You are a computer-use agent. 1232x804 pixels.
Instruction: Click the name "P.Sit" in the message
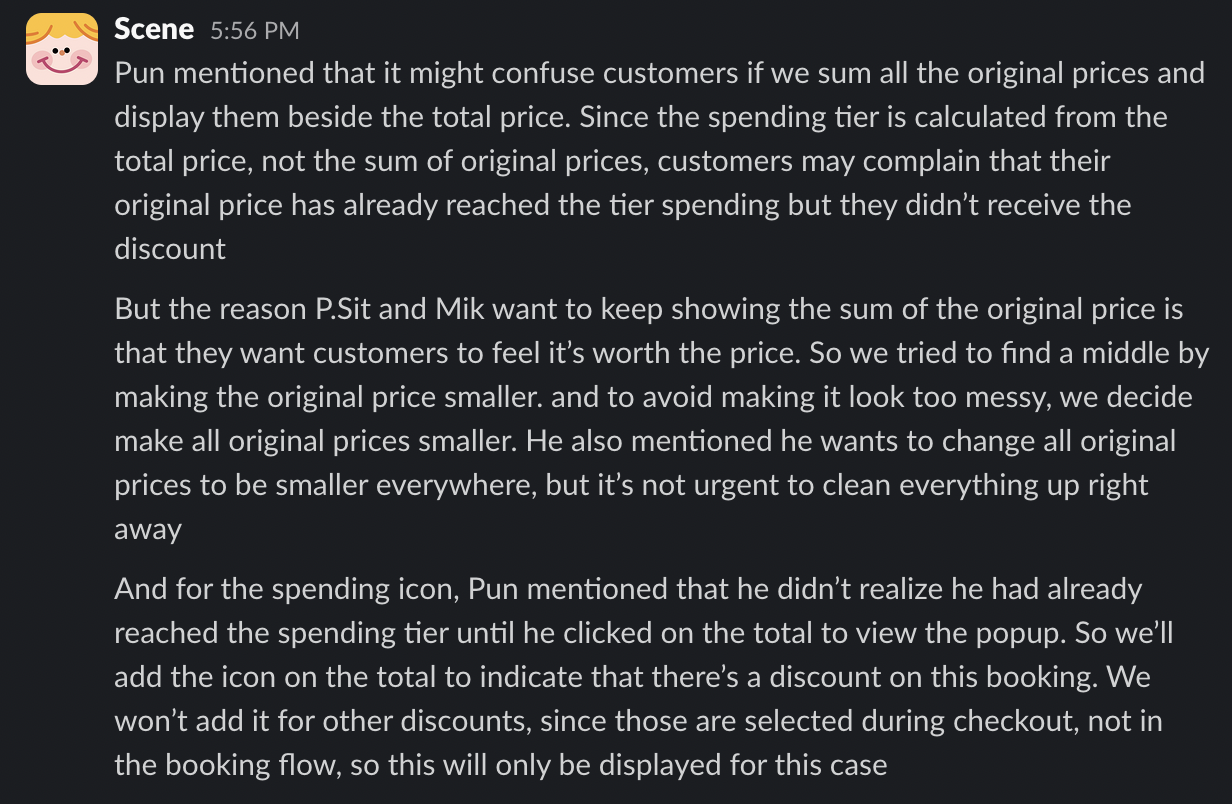pos(338,309)
